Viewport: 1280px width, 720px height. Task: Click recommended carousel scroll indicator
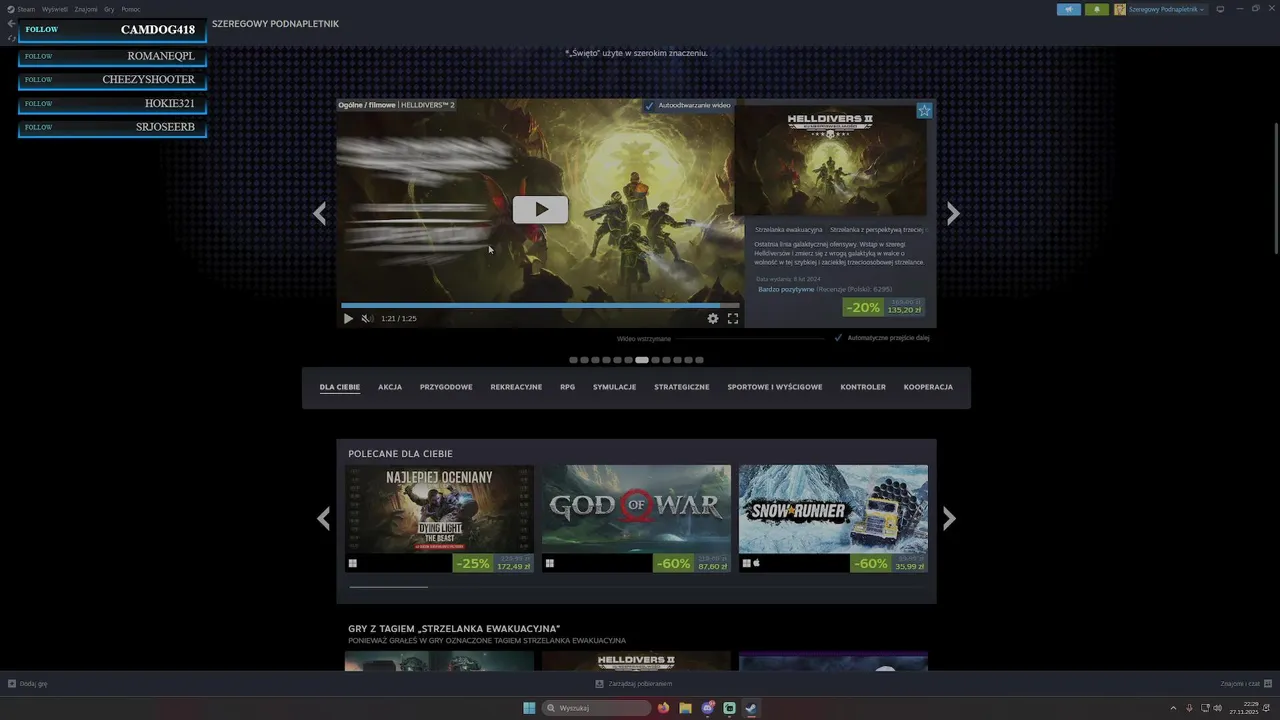tap(389, 587)
